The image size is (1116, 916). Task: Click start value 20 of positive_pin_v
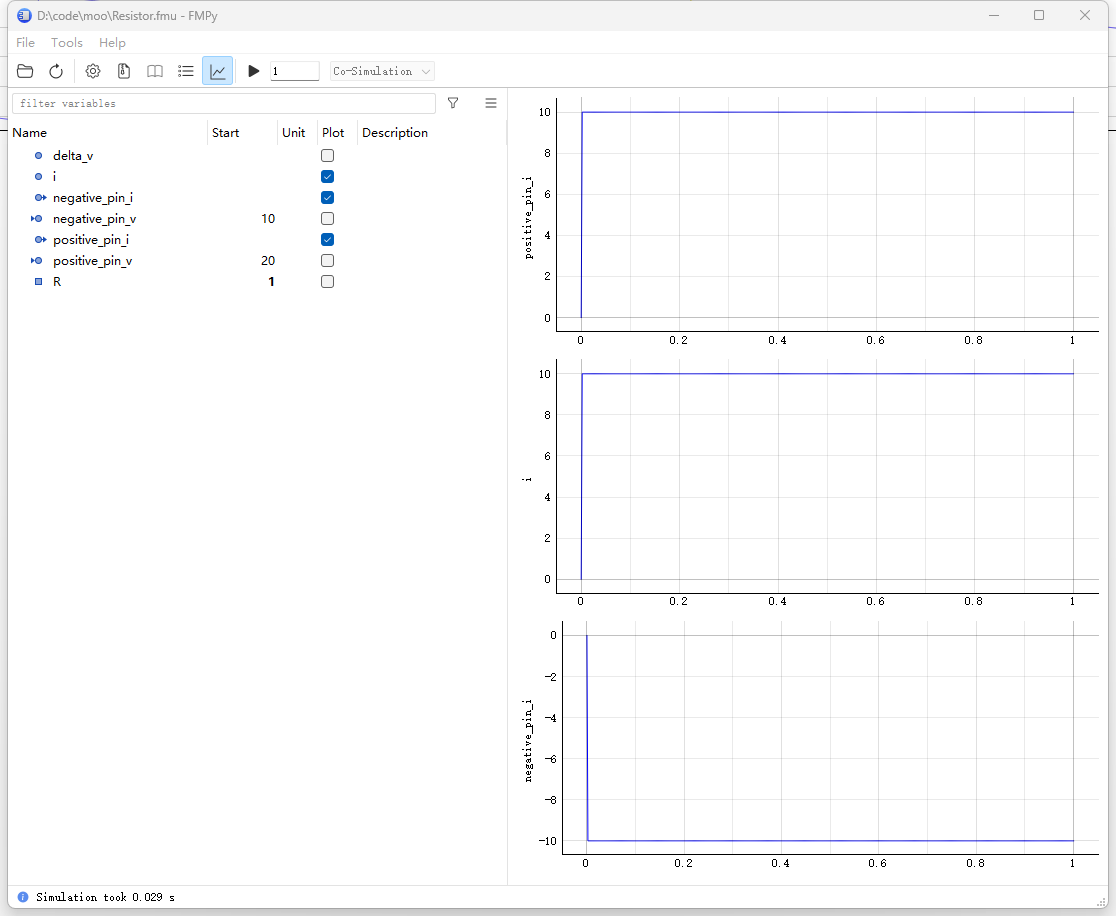pos(268,260)
